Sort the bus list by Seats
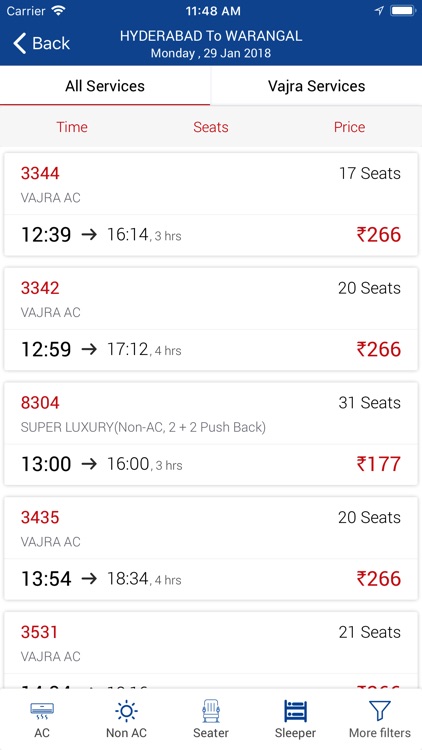Screen dimensions: 422x750 point(211,127)
